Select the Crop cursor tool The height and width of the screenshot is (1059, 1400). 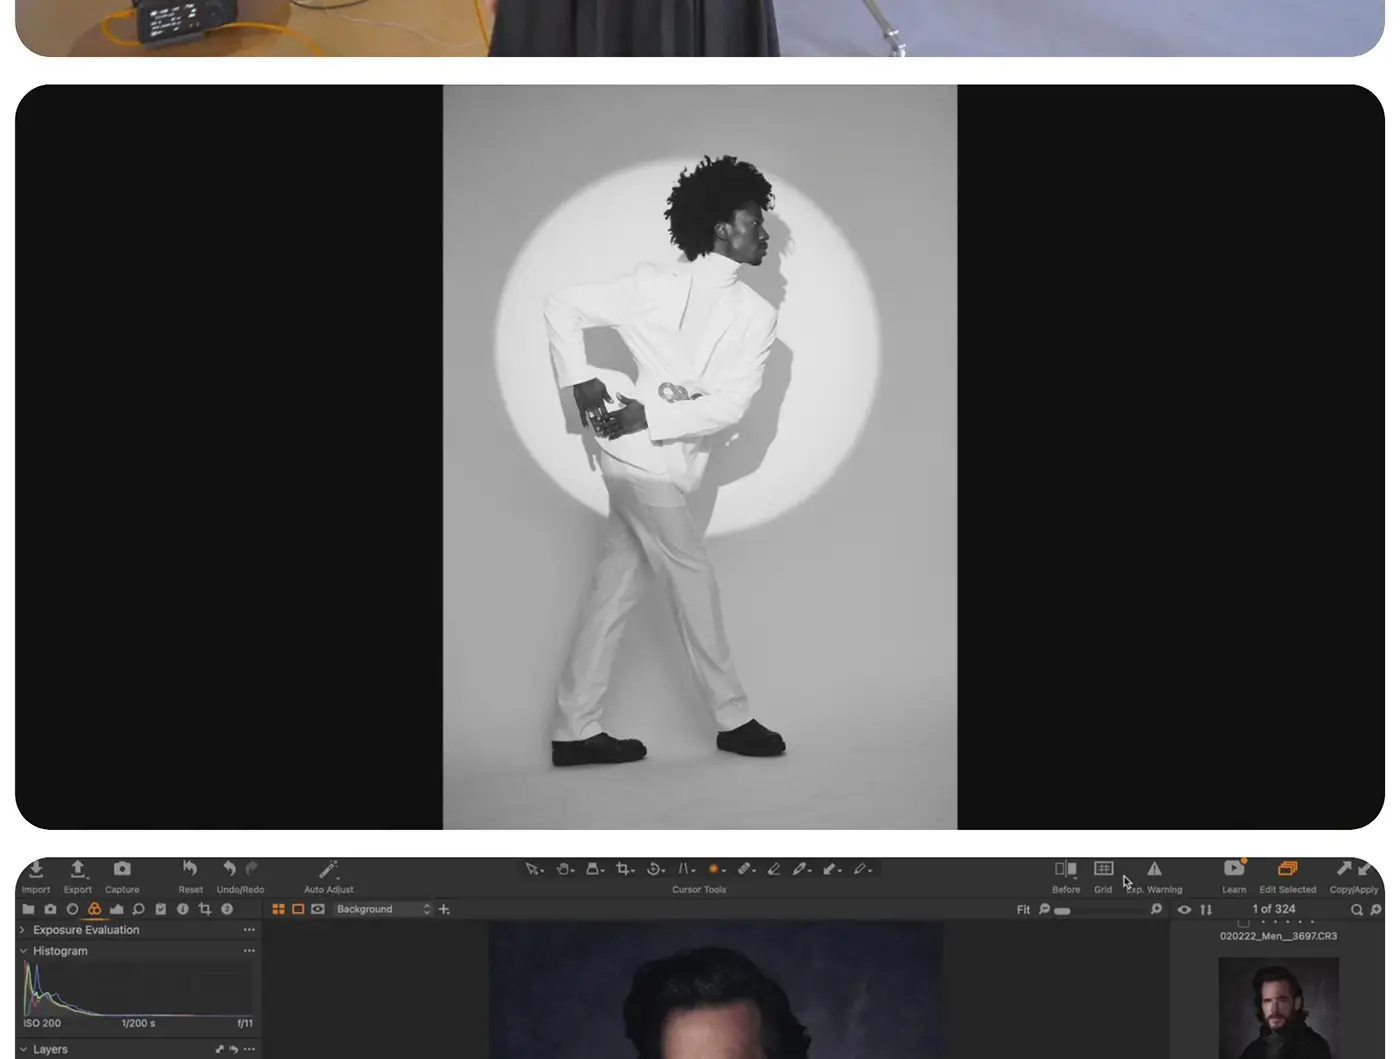[624, 869]
